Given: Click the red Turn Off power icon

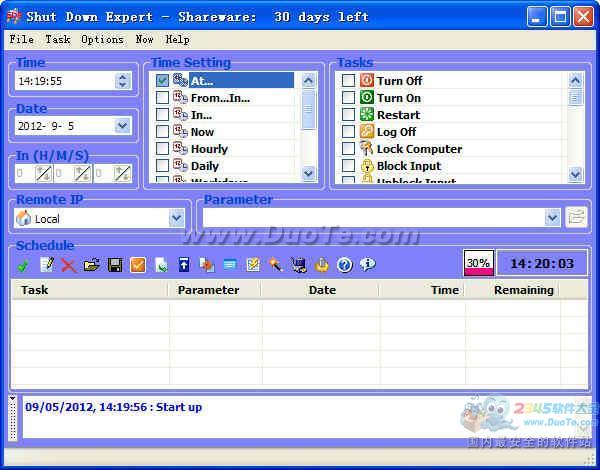Looking at the screenshot, I should click(367, 80).
